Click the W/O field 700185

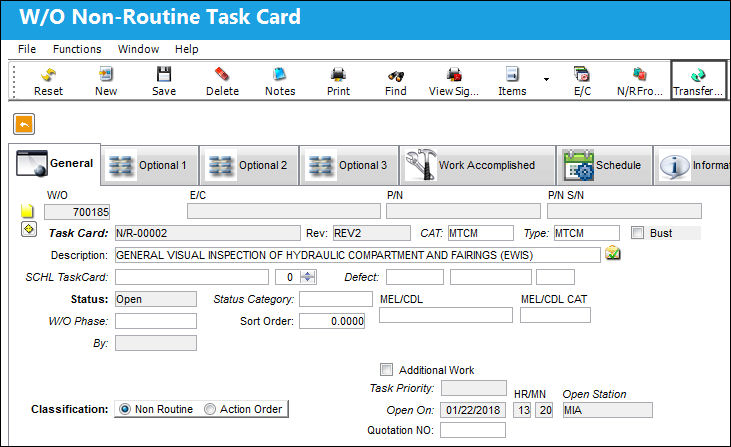tap(77, 212)
